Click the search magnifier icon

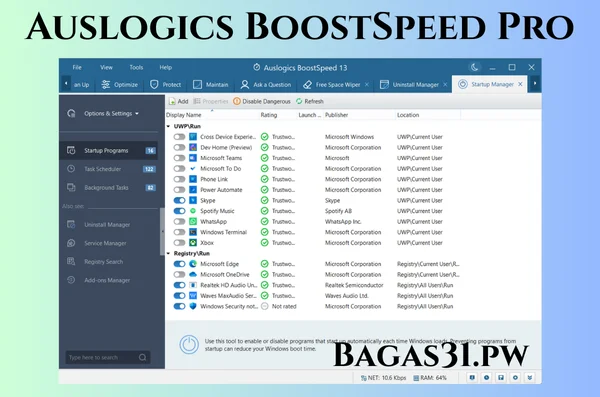tap(143, 357)
